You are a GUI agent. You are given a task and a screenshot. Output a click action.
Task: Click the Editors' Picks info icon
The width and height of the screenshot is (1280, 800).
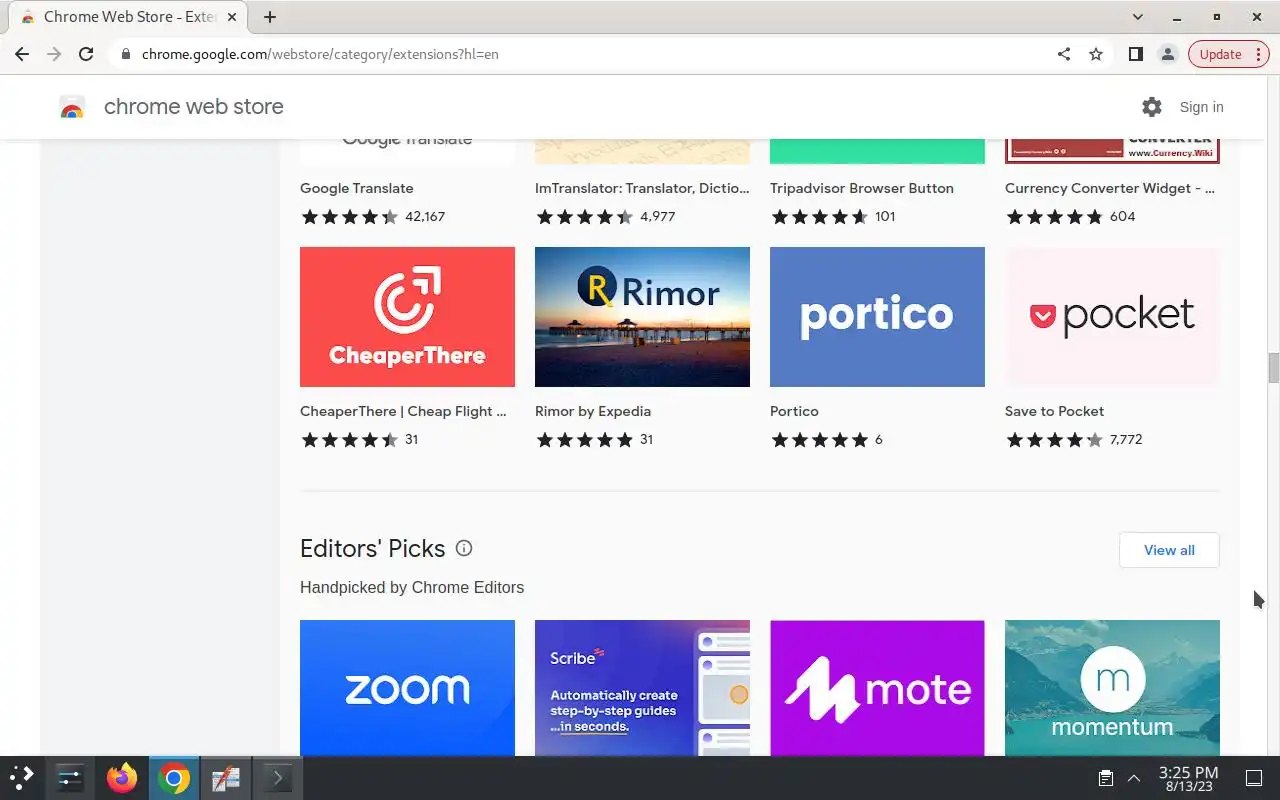(464, 548)
